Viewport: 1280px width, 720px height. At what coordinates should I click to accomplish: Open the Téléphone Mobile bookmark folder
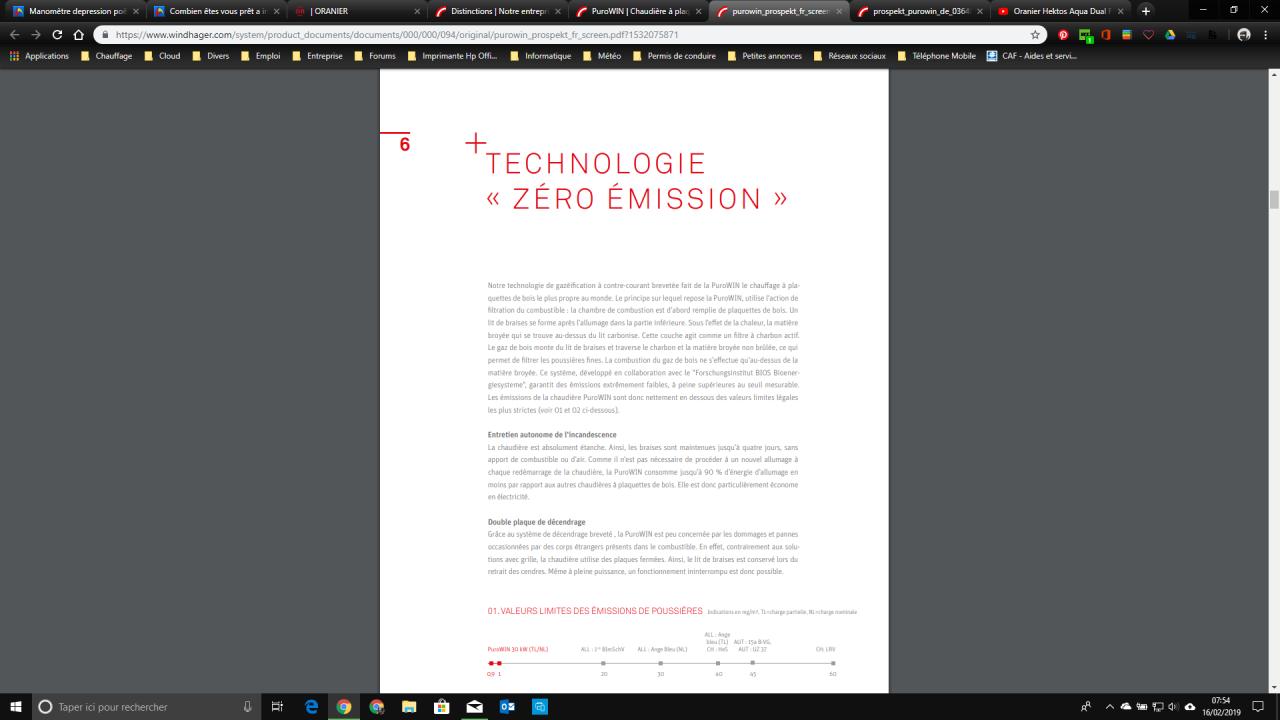(x=936, y=56)
